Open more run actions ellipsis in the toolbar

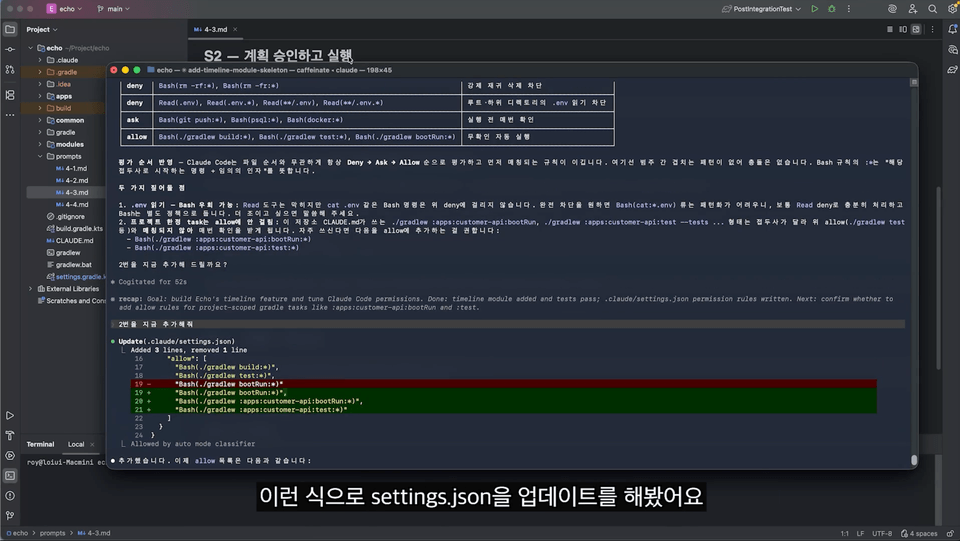pos(849,9)
